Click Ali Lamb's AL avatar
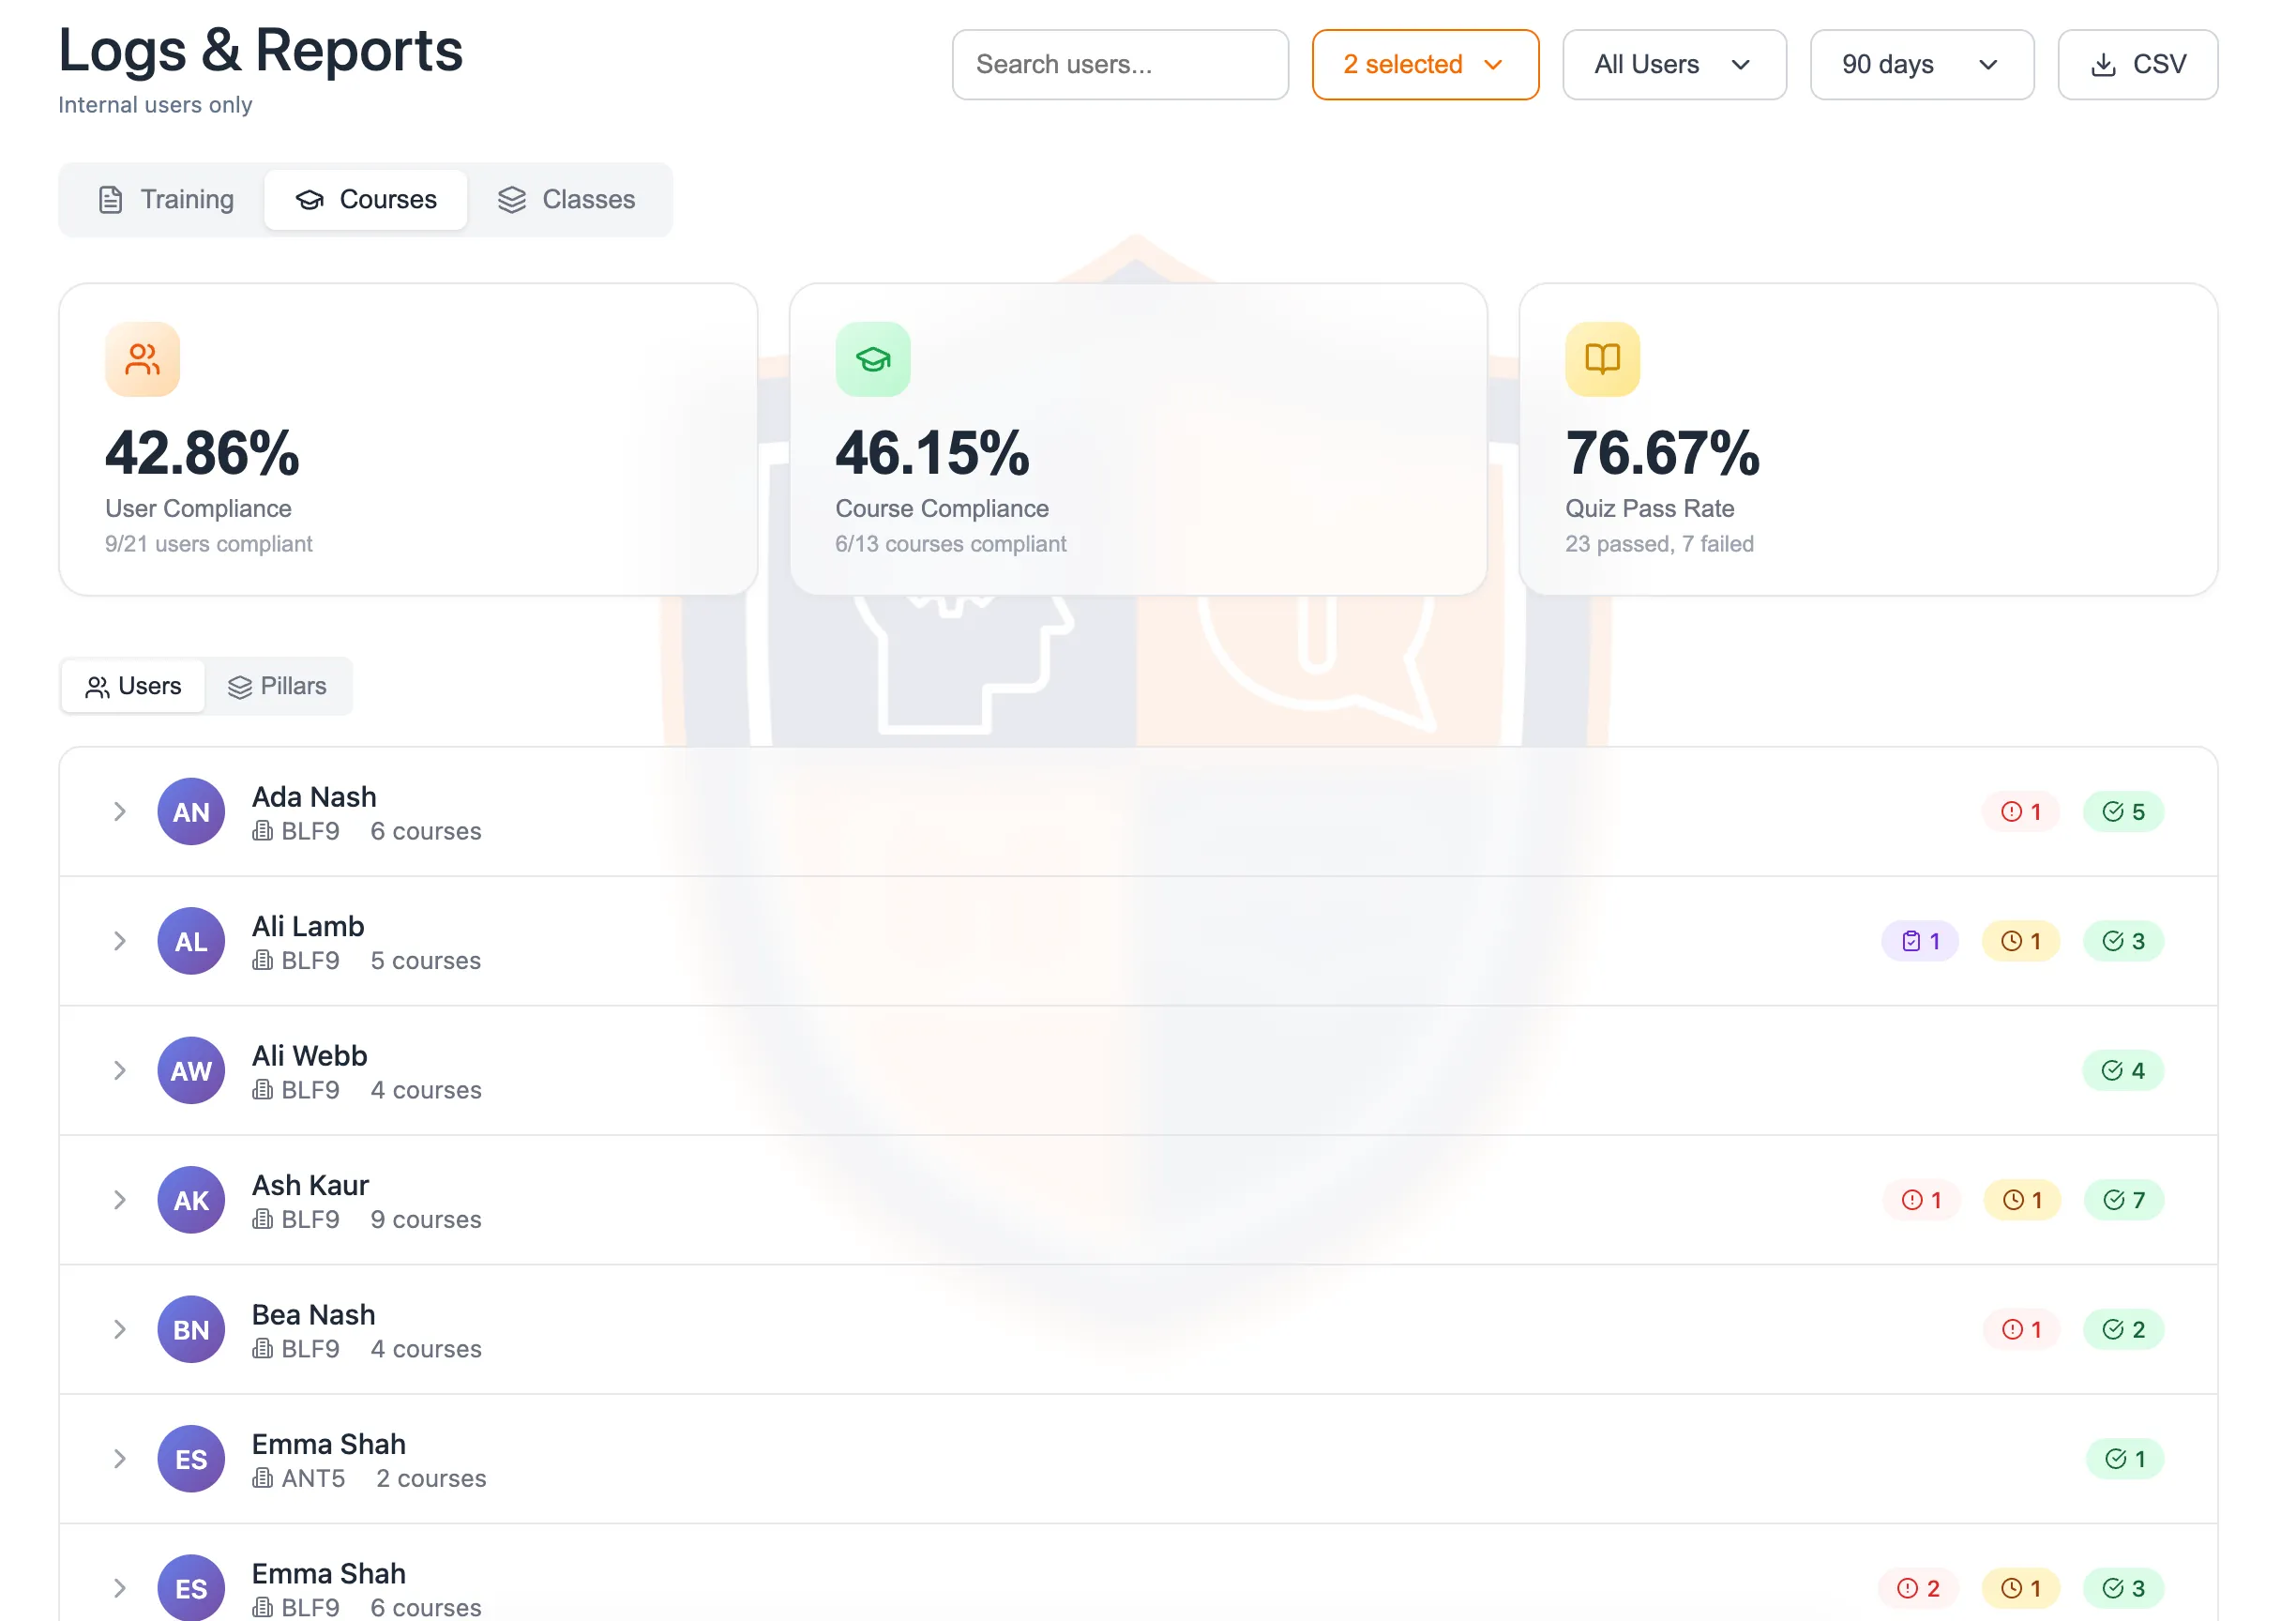 pos(191,941)
